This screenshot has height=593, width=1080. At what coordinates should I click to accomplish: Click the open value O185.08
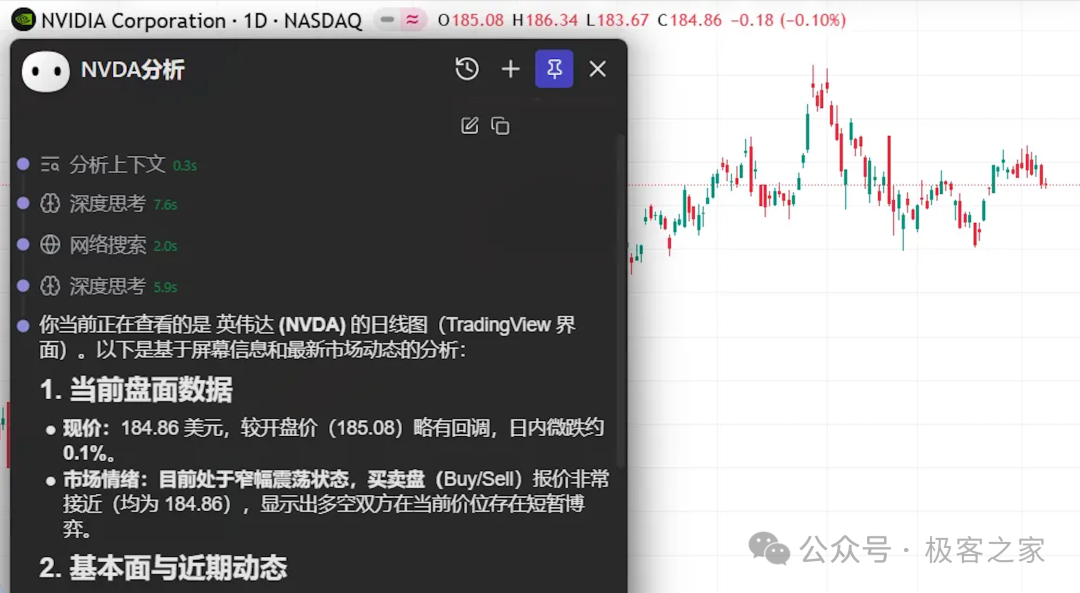click(471, 20)
